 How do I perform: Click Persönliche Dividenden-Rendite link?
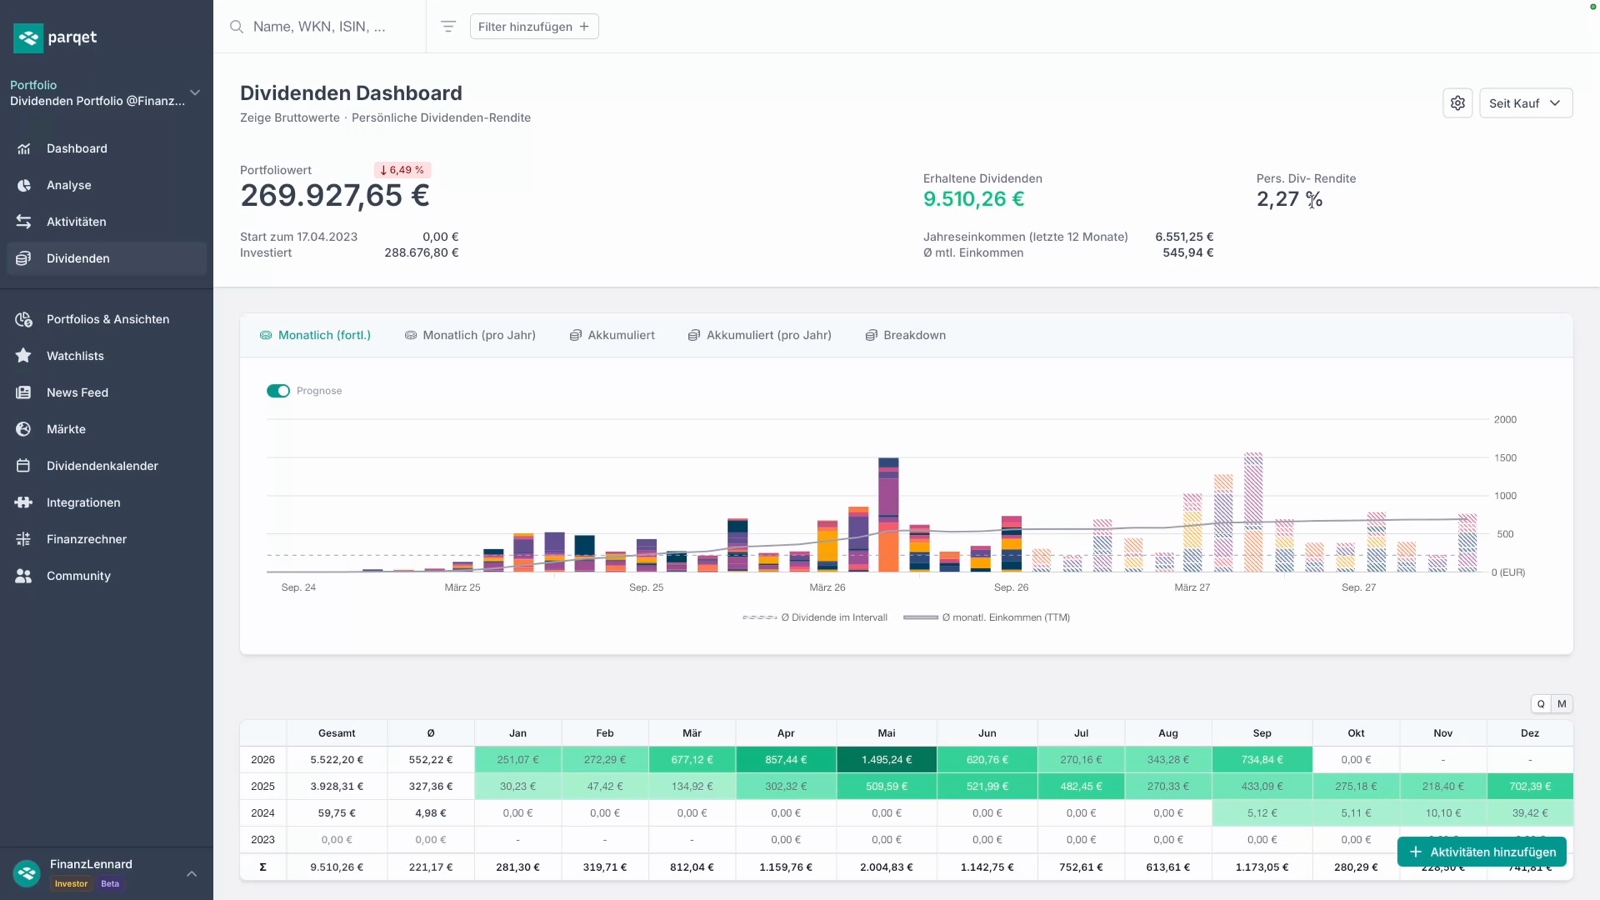(x=441, y=118)
